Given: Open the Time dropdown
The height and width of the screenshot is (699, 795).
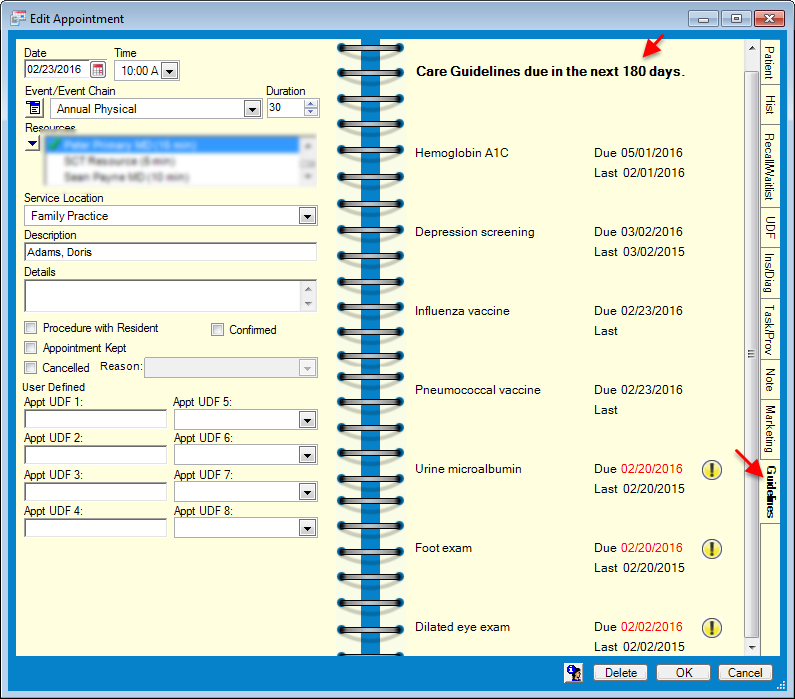Looking at the screenshot, I should (x=170, y=71).
